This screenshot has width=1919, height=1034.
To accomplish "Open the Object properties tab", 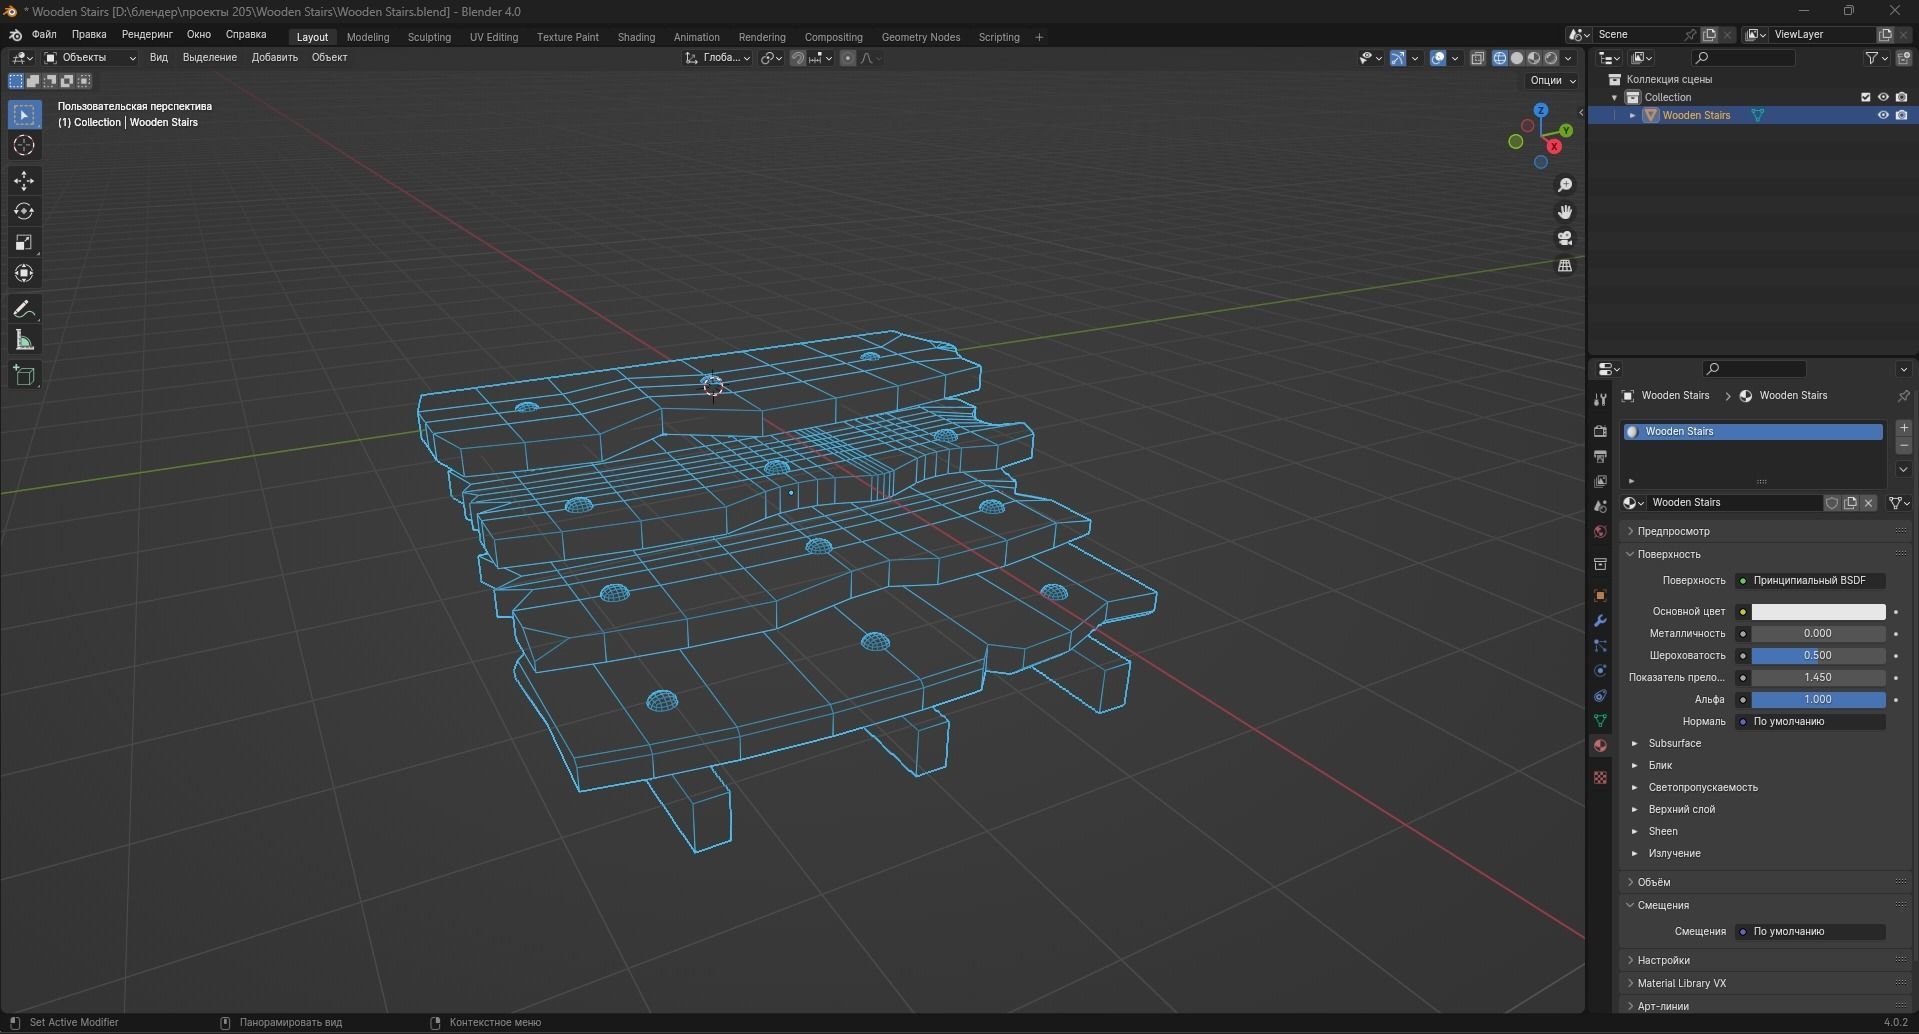I will [1600, 595].
